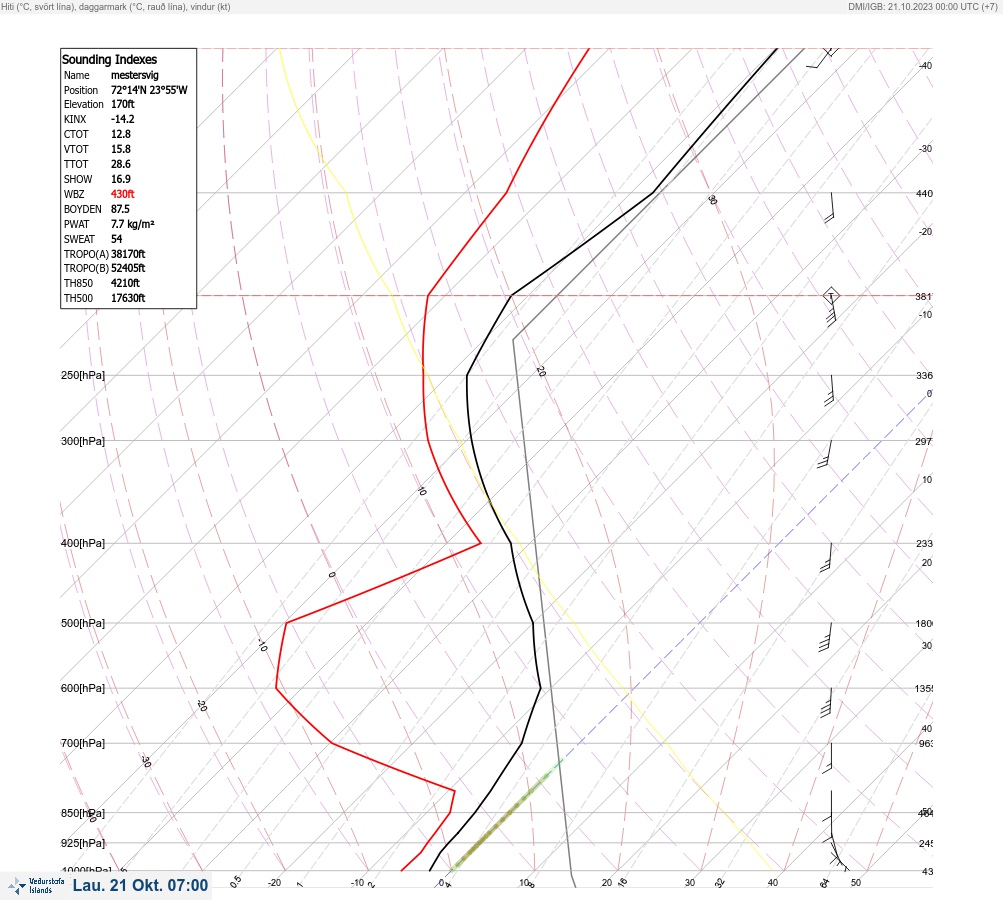Click the wind barb at 250 hPa level
Image resolution: width=1003 pixels, height=900 pixels.
[x=829, y=390]
